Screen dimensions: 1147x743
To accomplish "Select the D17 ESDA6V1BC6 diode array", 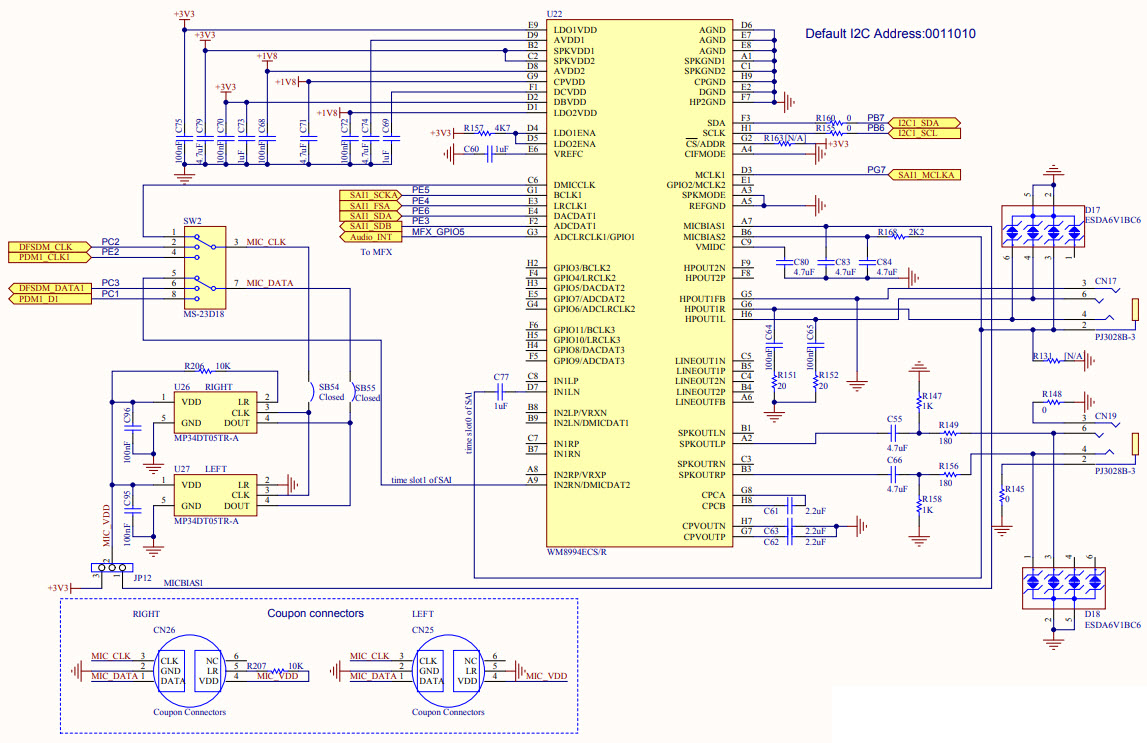I will (1042, 227).
